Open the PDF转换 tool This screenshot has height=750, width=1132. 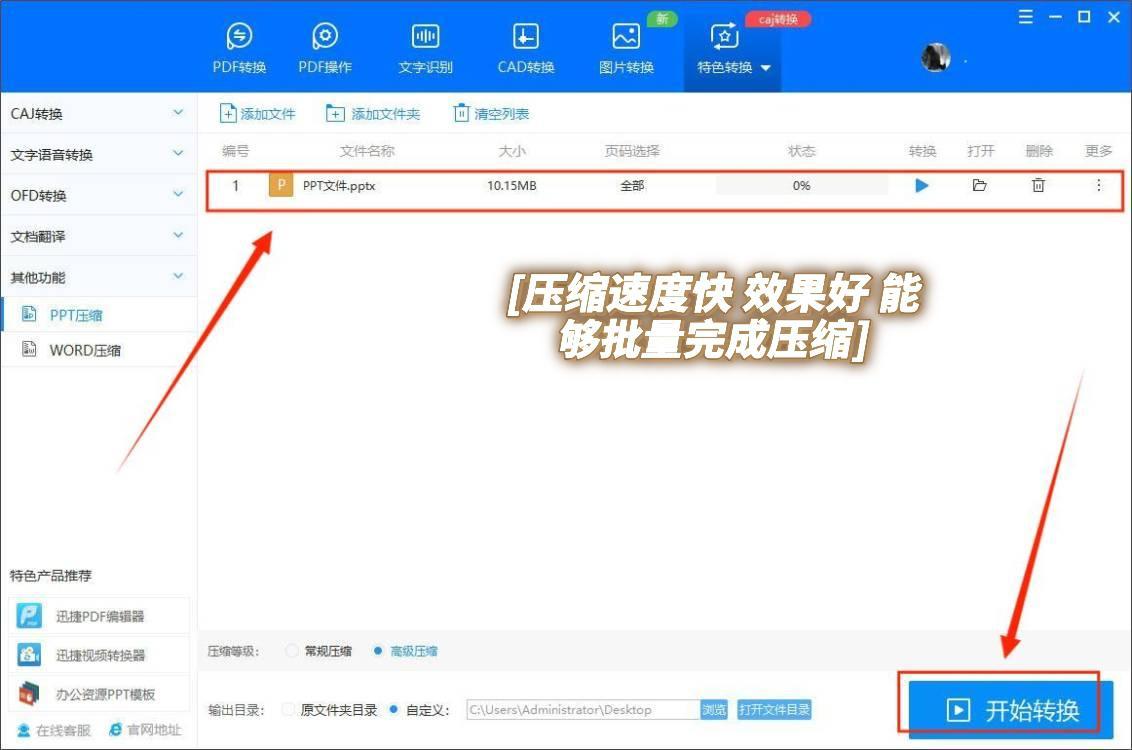click(238, 45)
